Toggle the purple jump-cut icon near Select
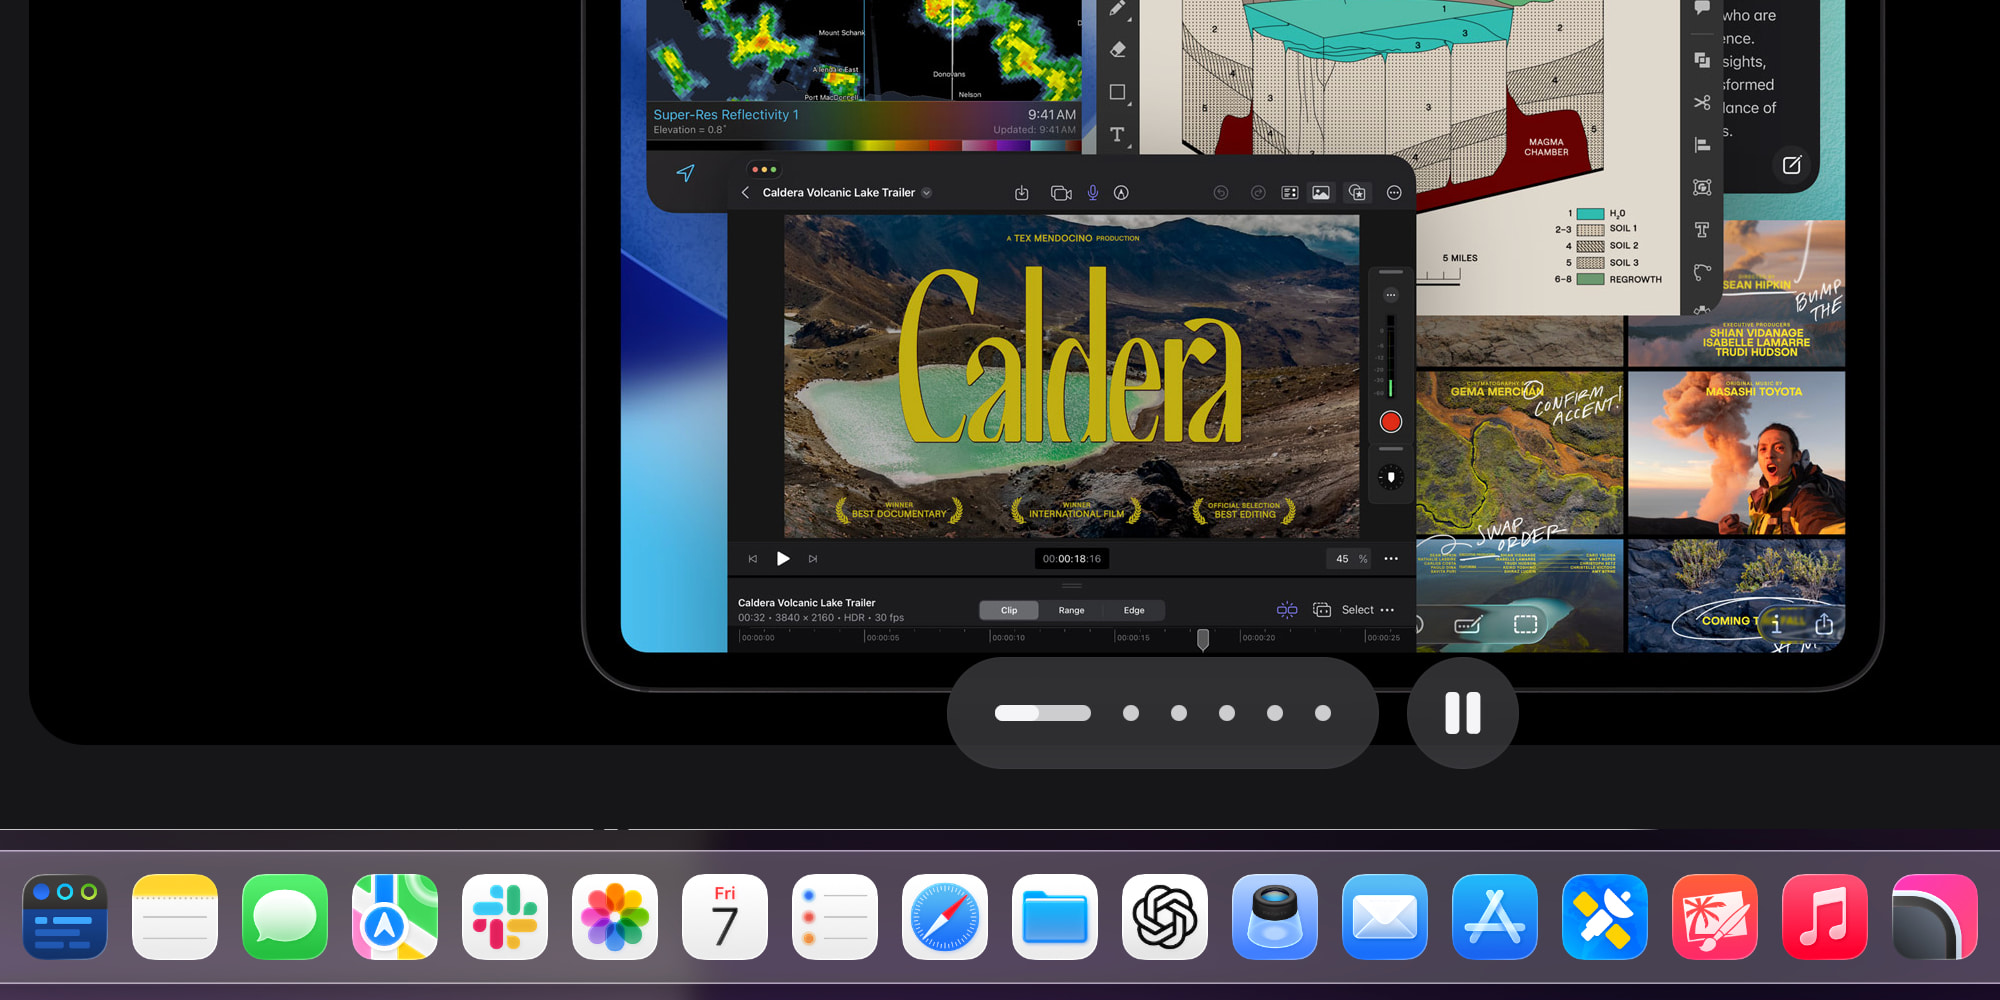The image size is (2000, 1000). tap(1287, 609)
